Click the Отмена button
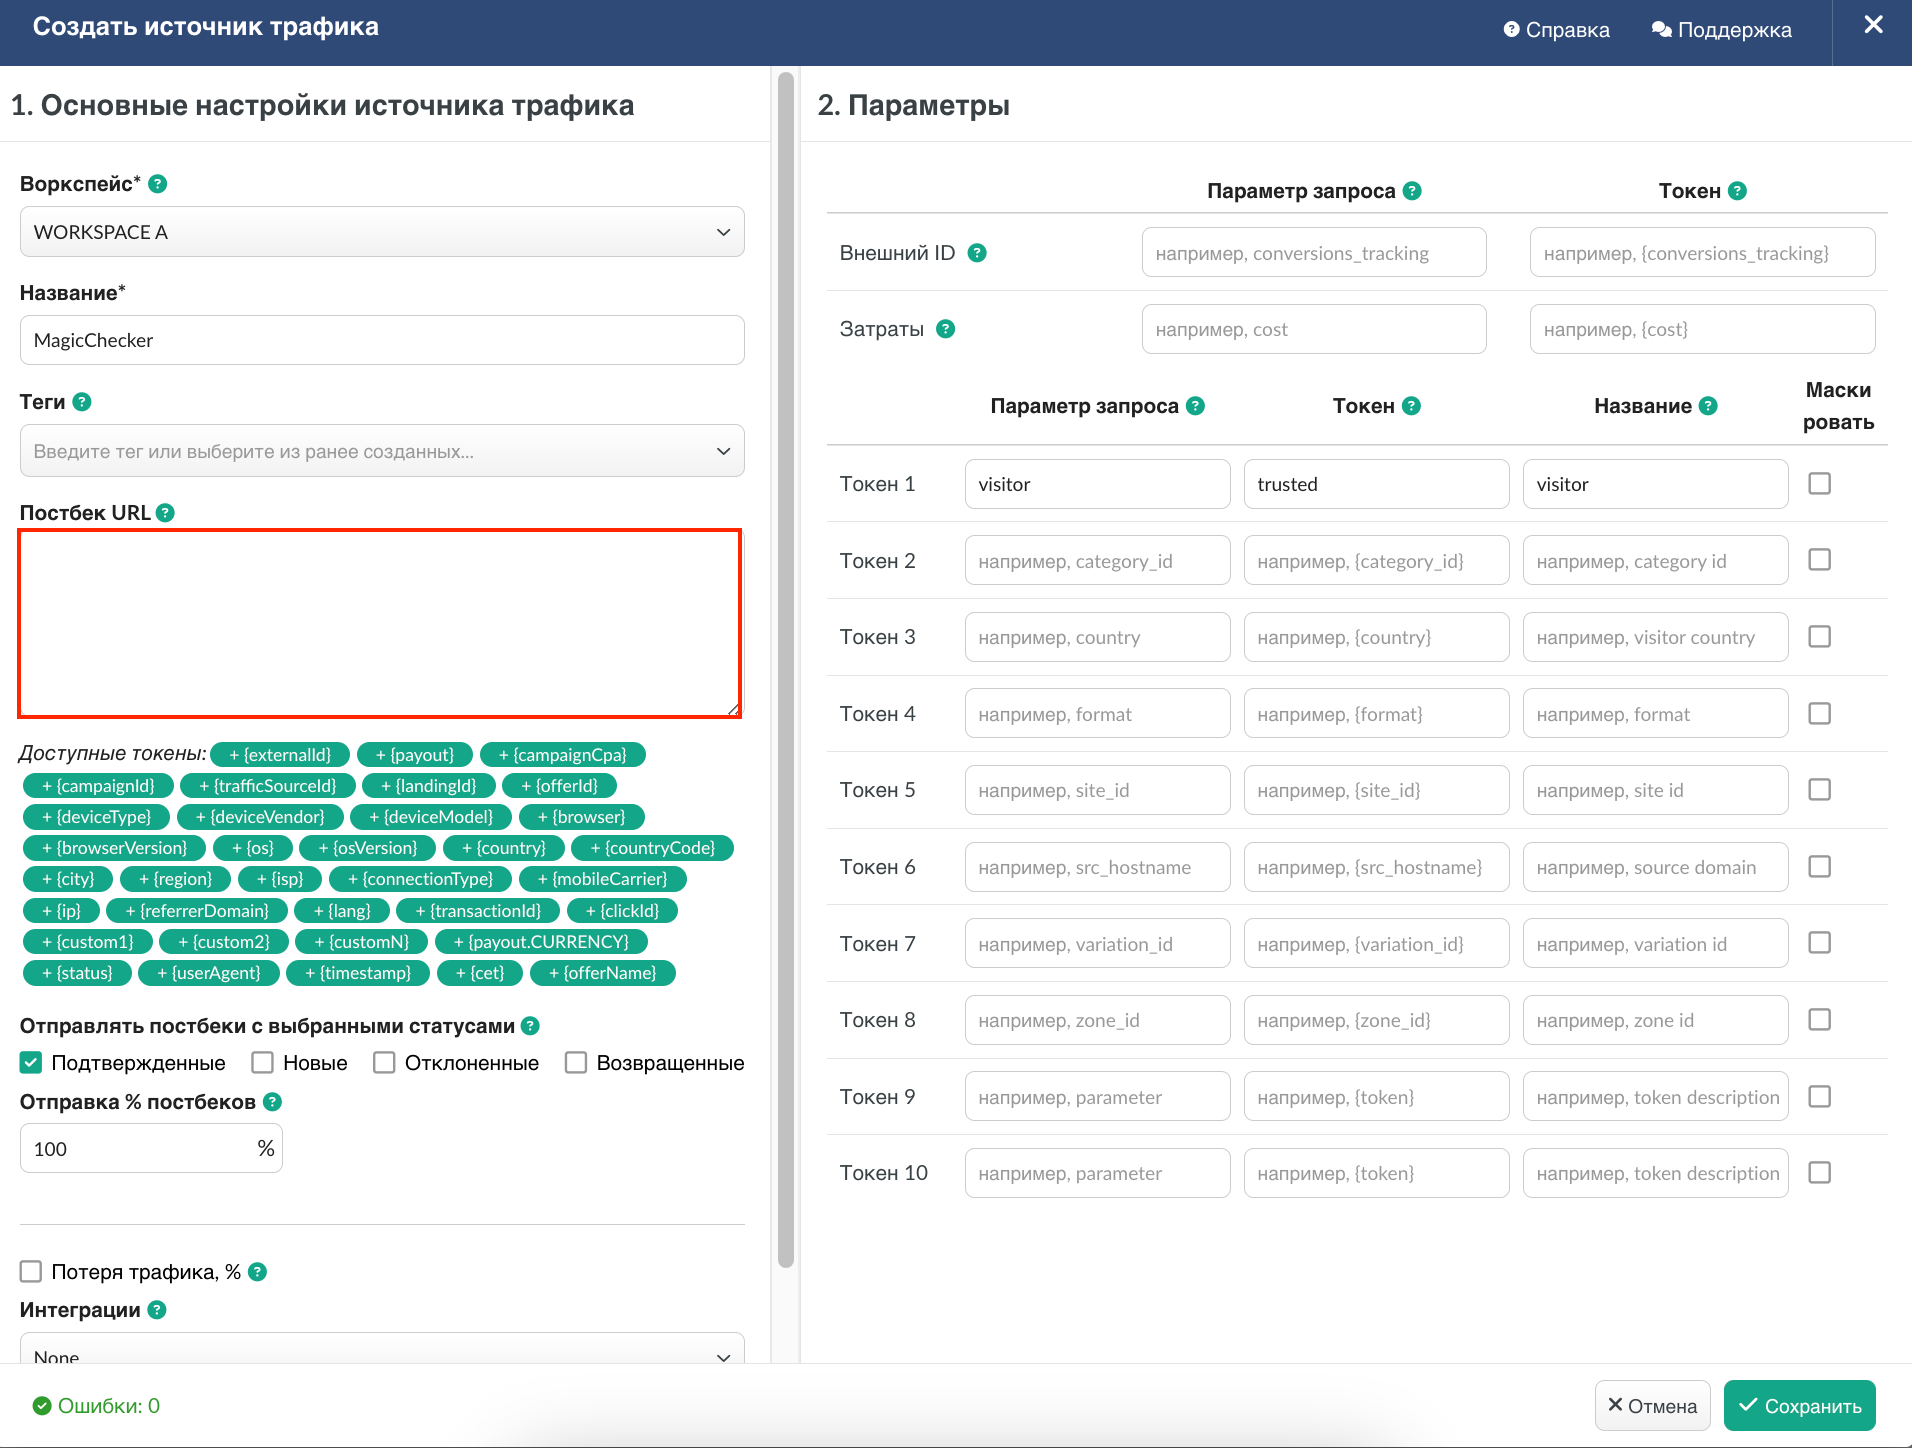 (1652, 1406)
